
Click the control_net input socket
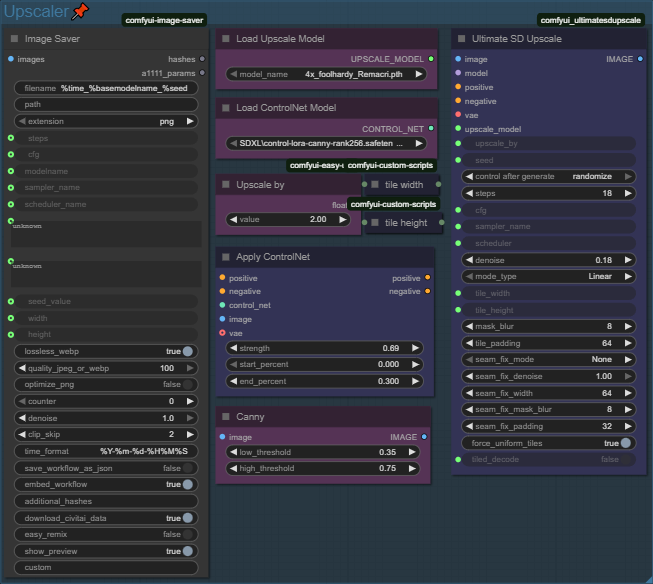[x=222, y=305]
